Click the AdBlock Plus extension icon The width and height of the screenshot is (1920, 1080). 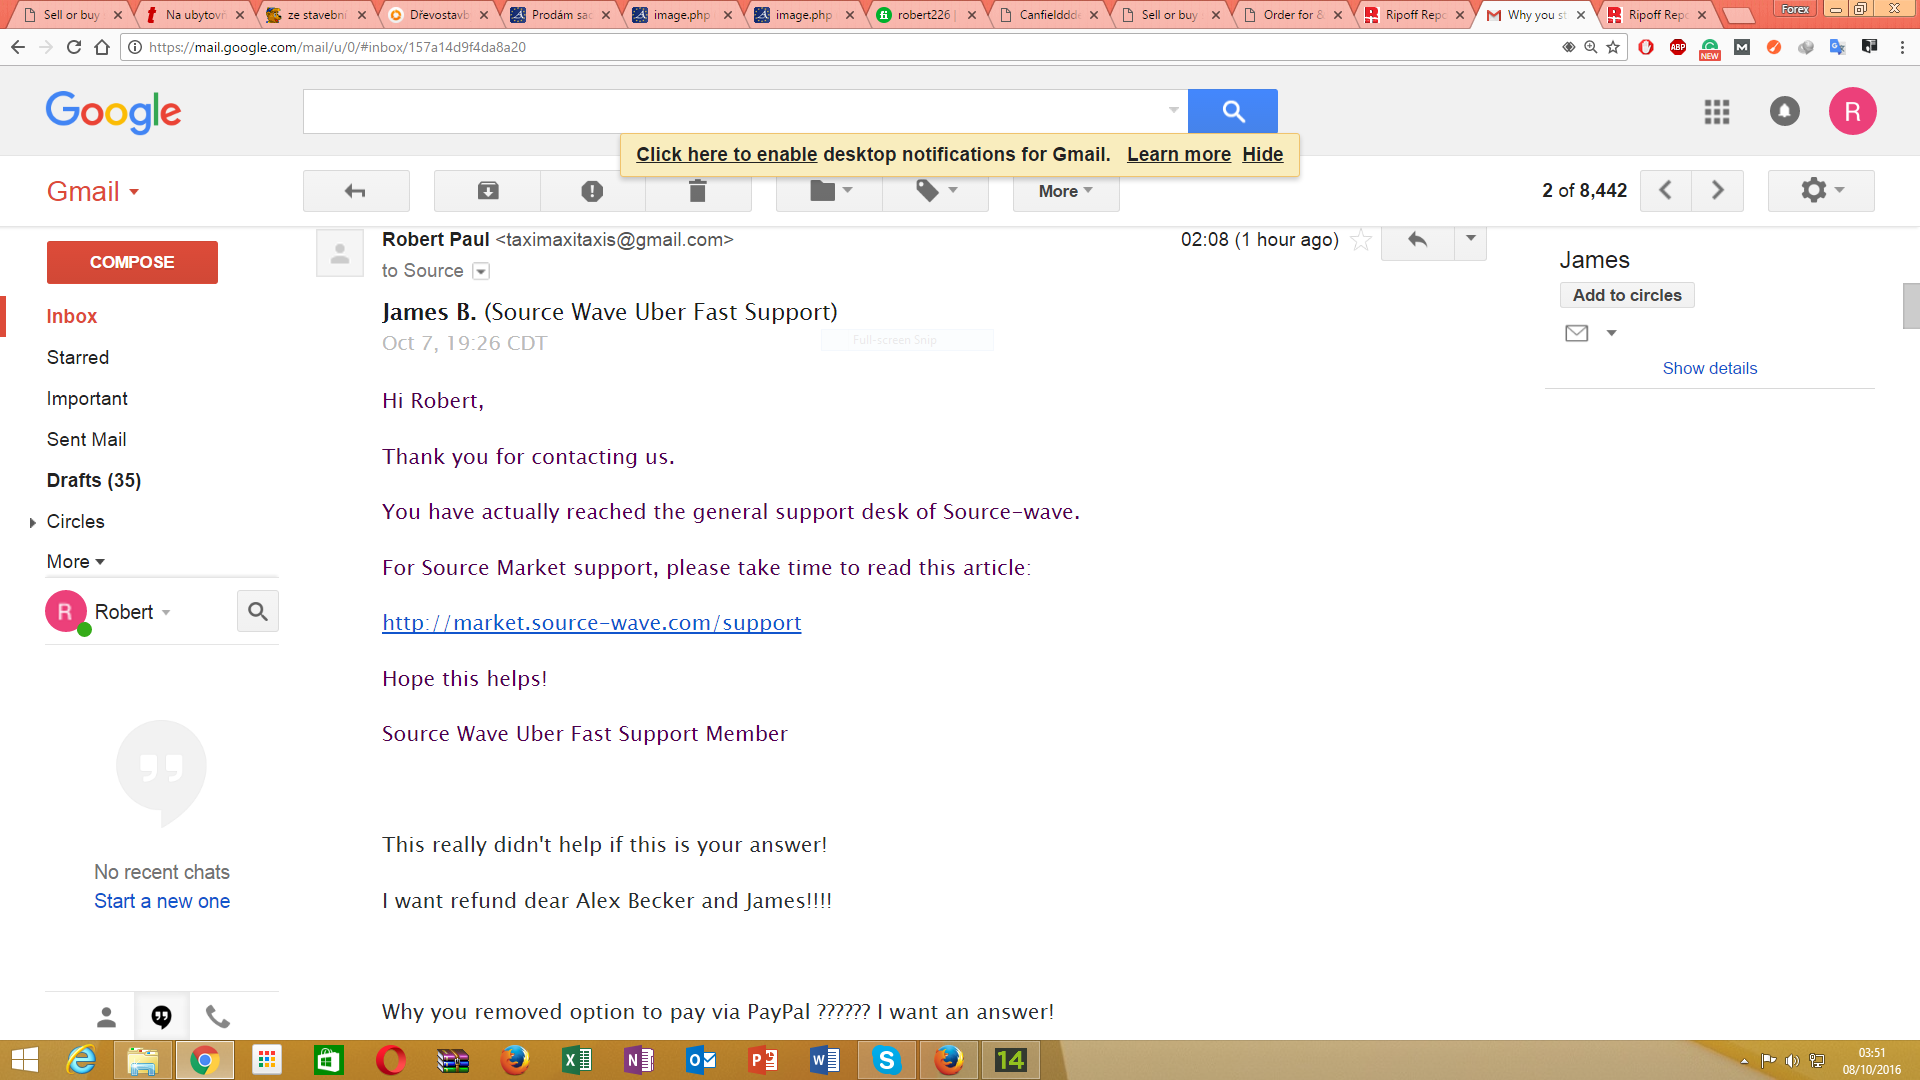coord(1678,47)
